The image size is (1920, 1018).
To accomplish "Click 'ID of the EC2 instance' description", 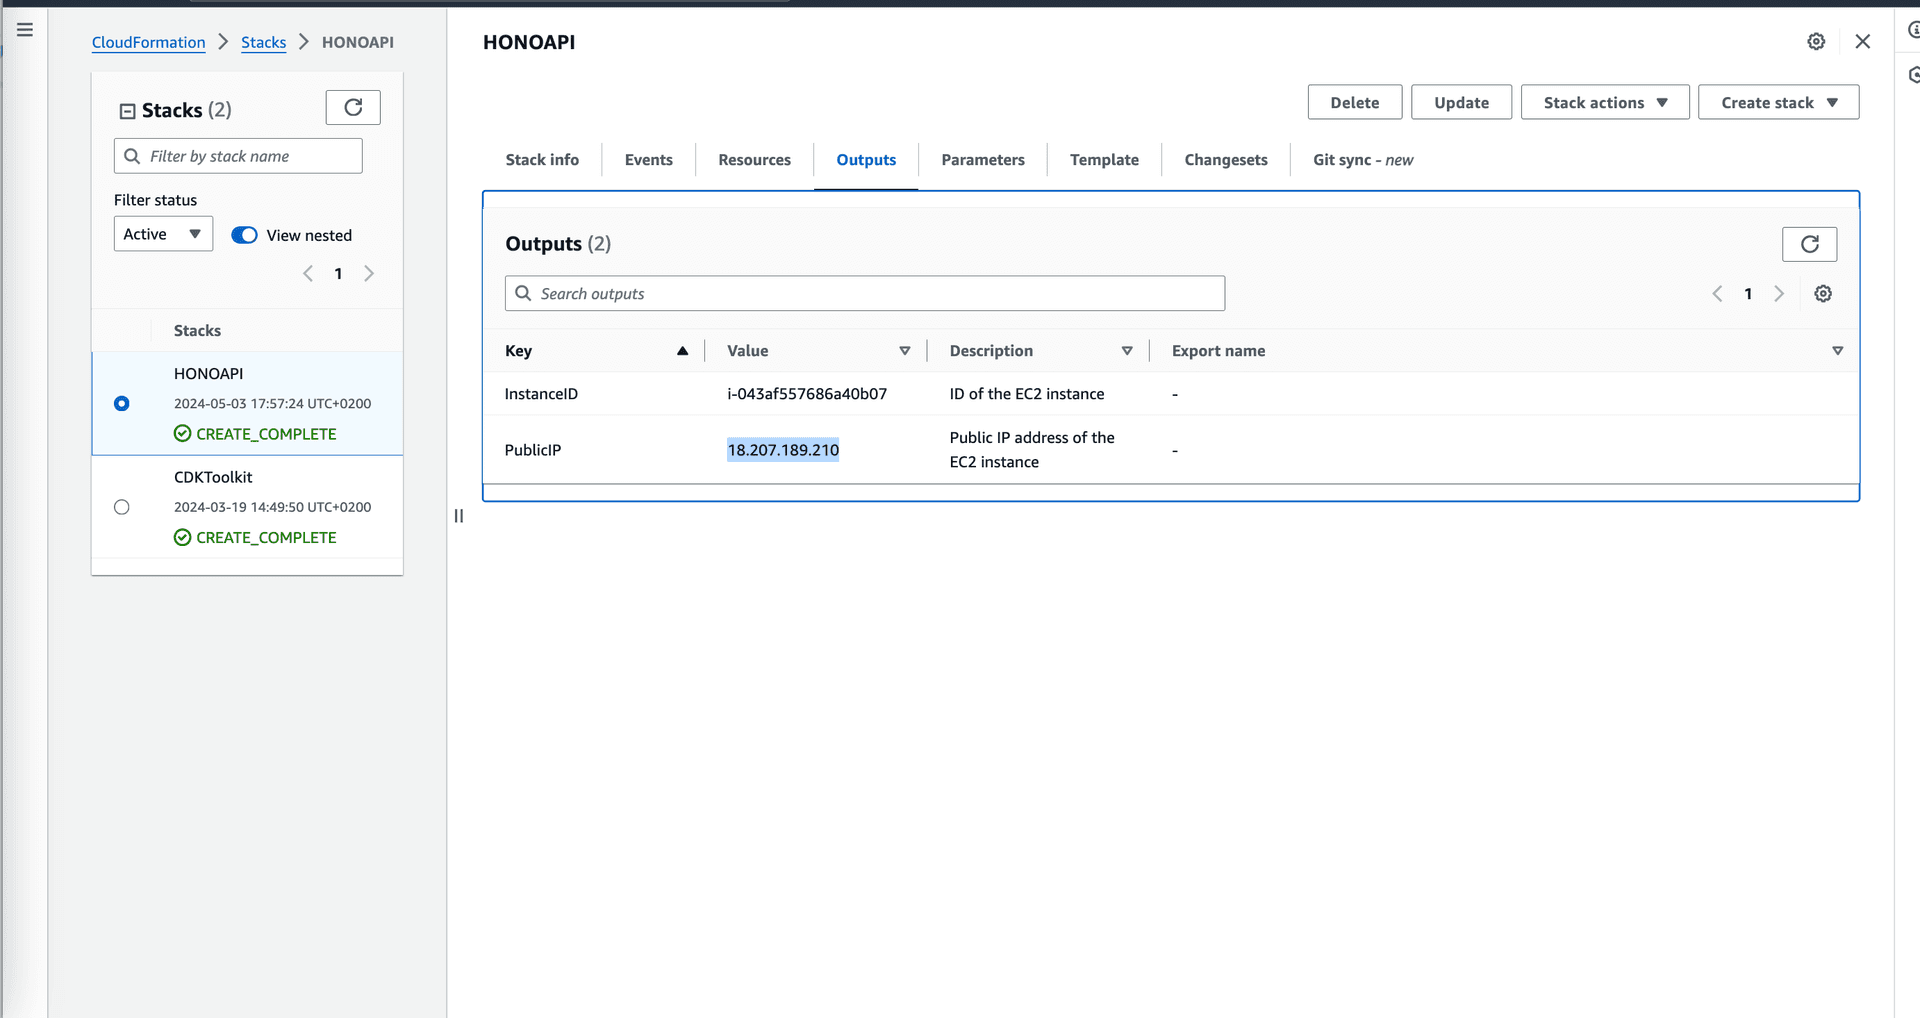I will (1027, 394).
